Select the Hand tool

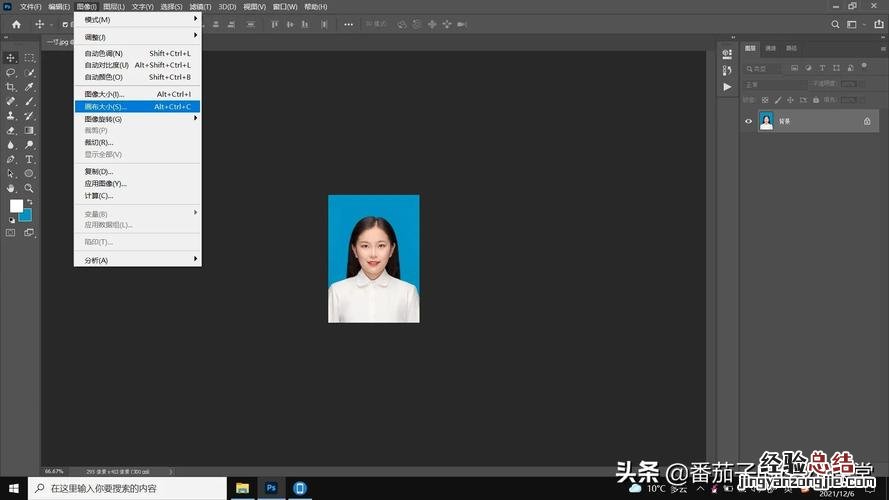[11, 188]
